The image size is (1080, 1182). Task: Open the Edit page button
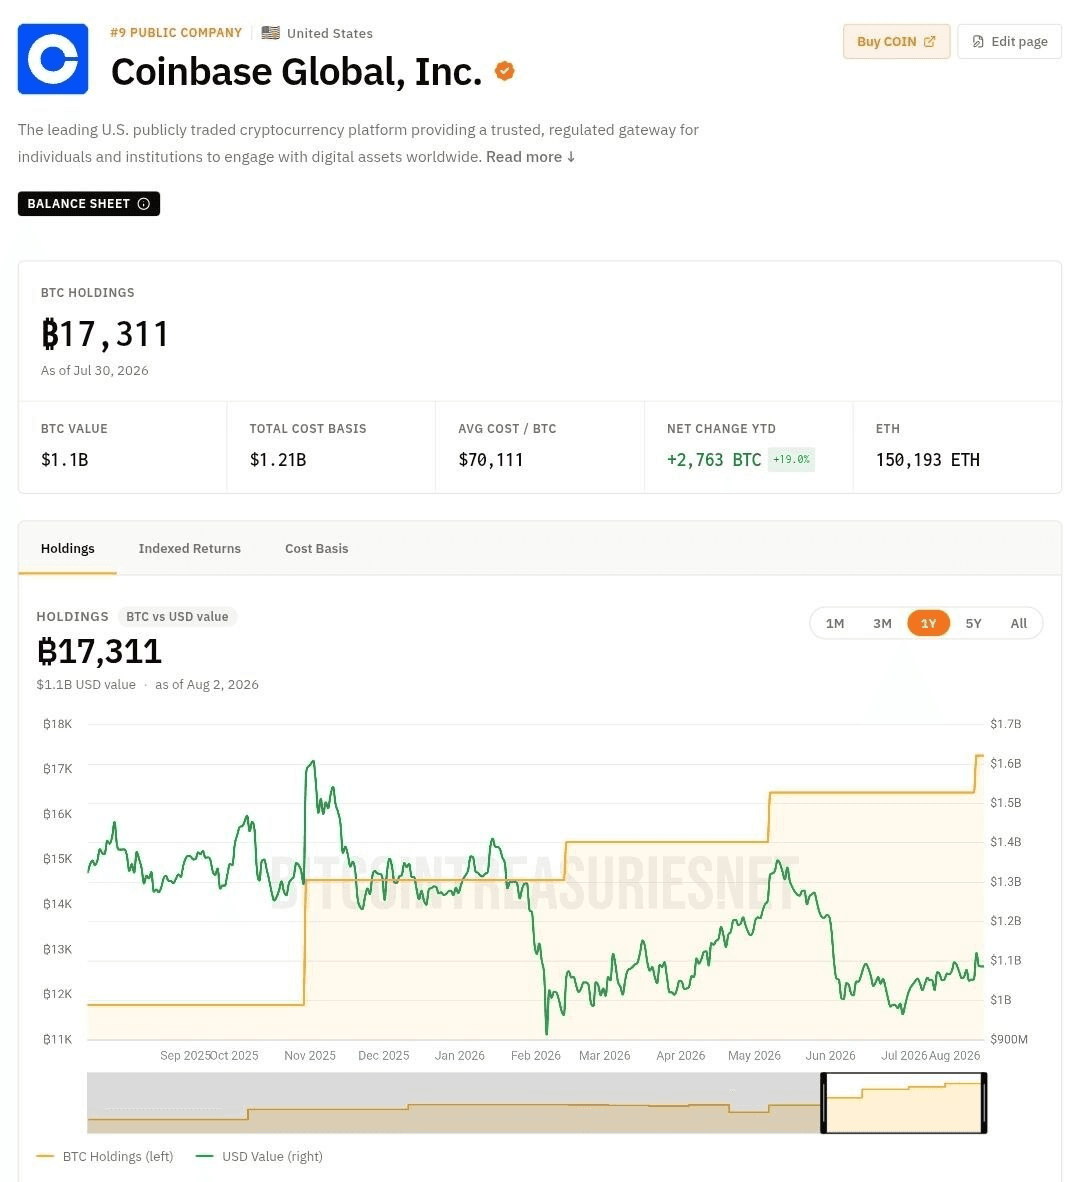[x=1009, y=41]
